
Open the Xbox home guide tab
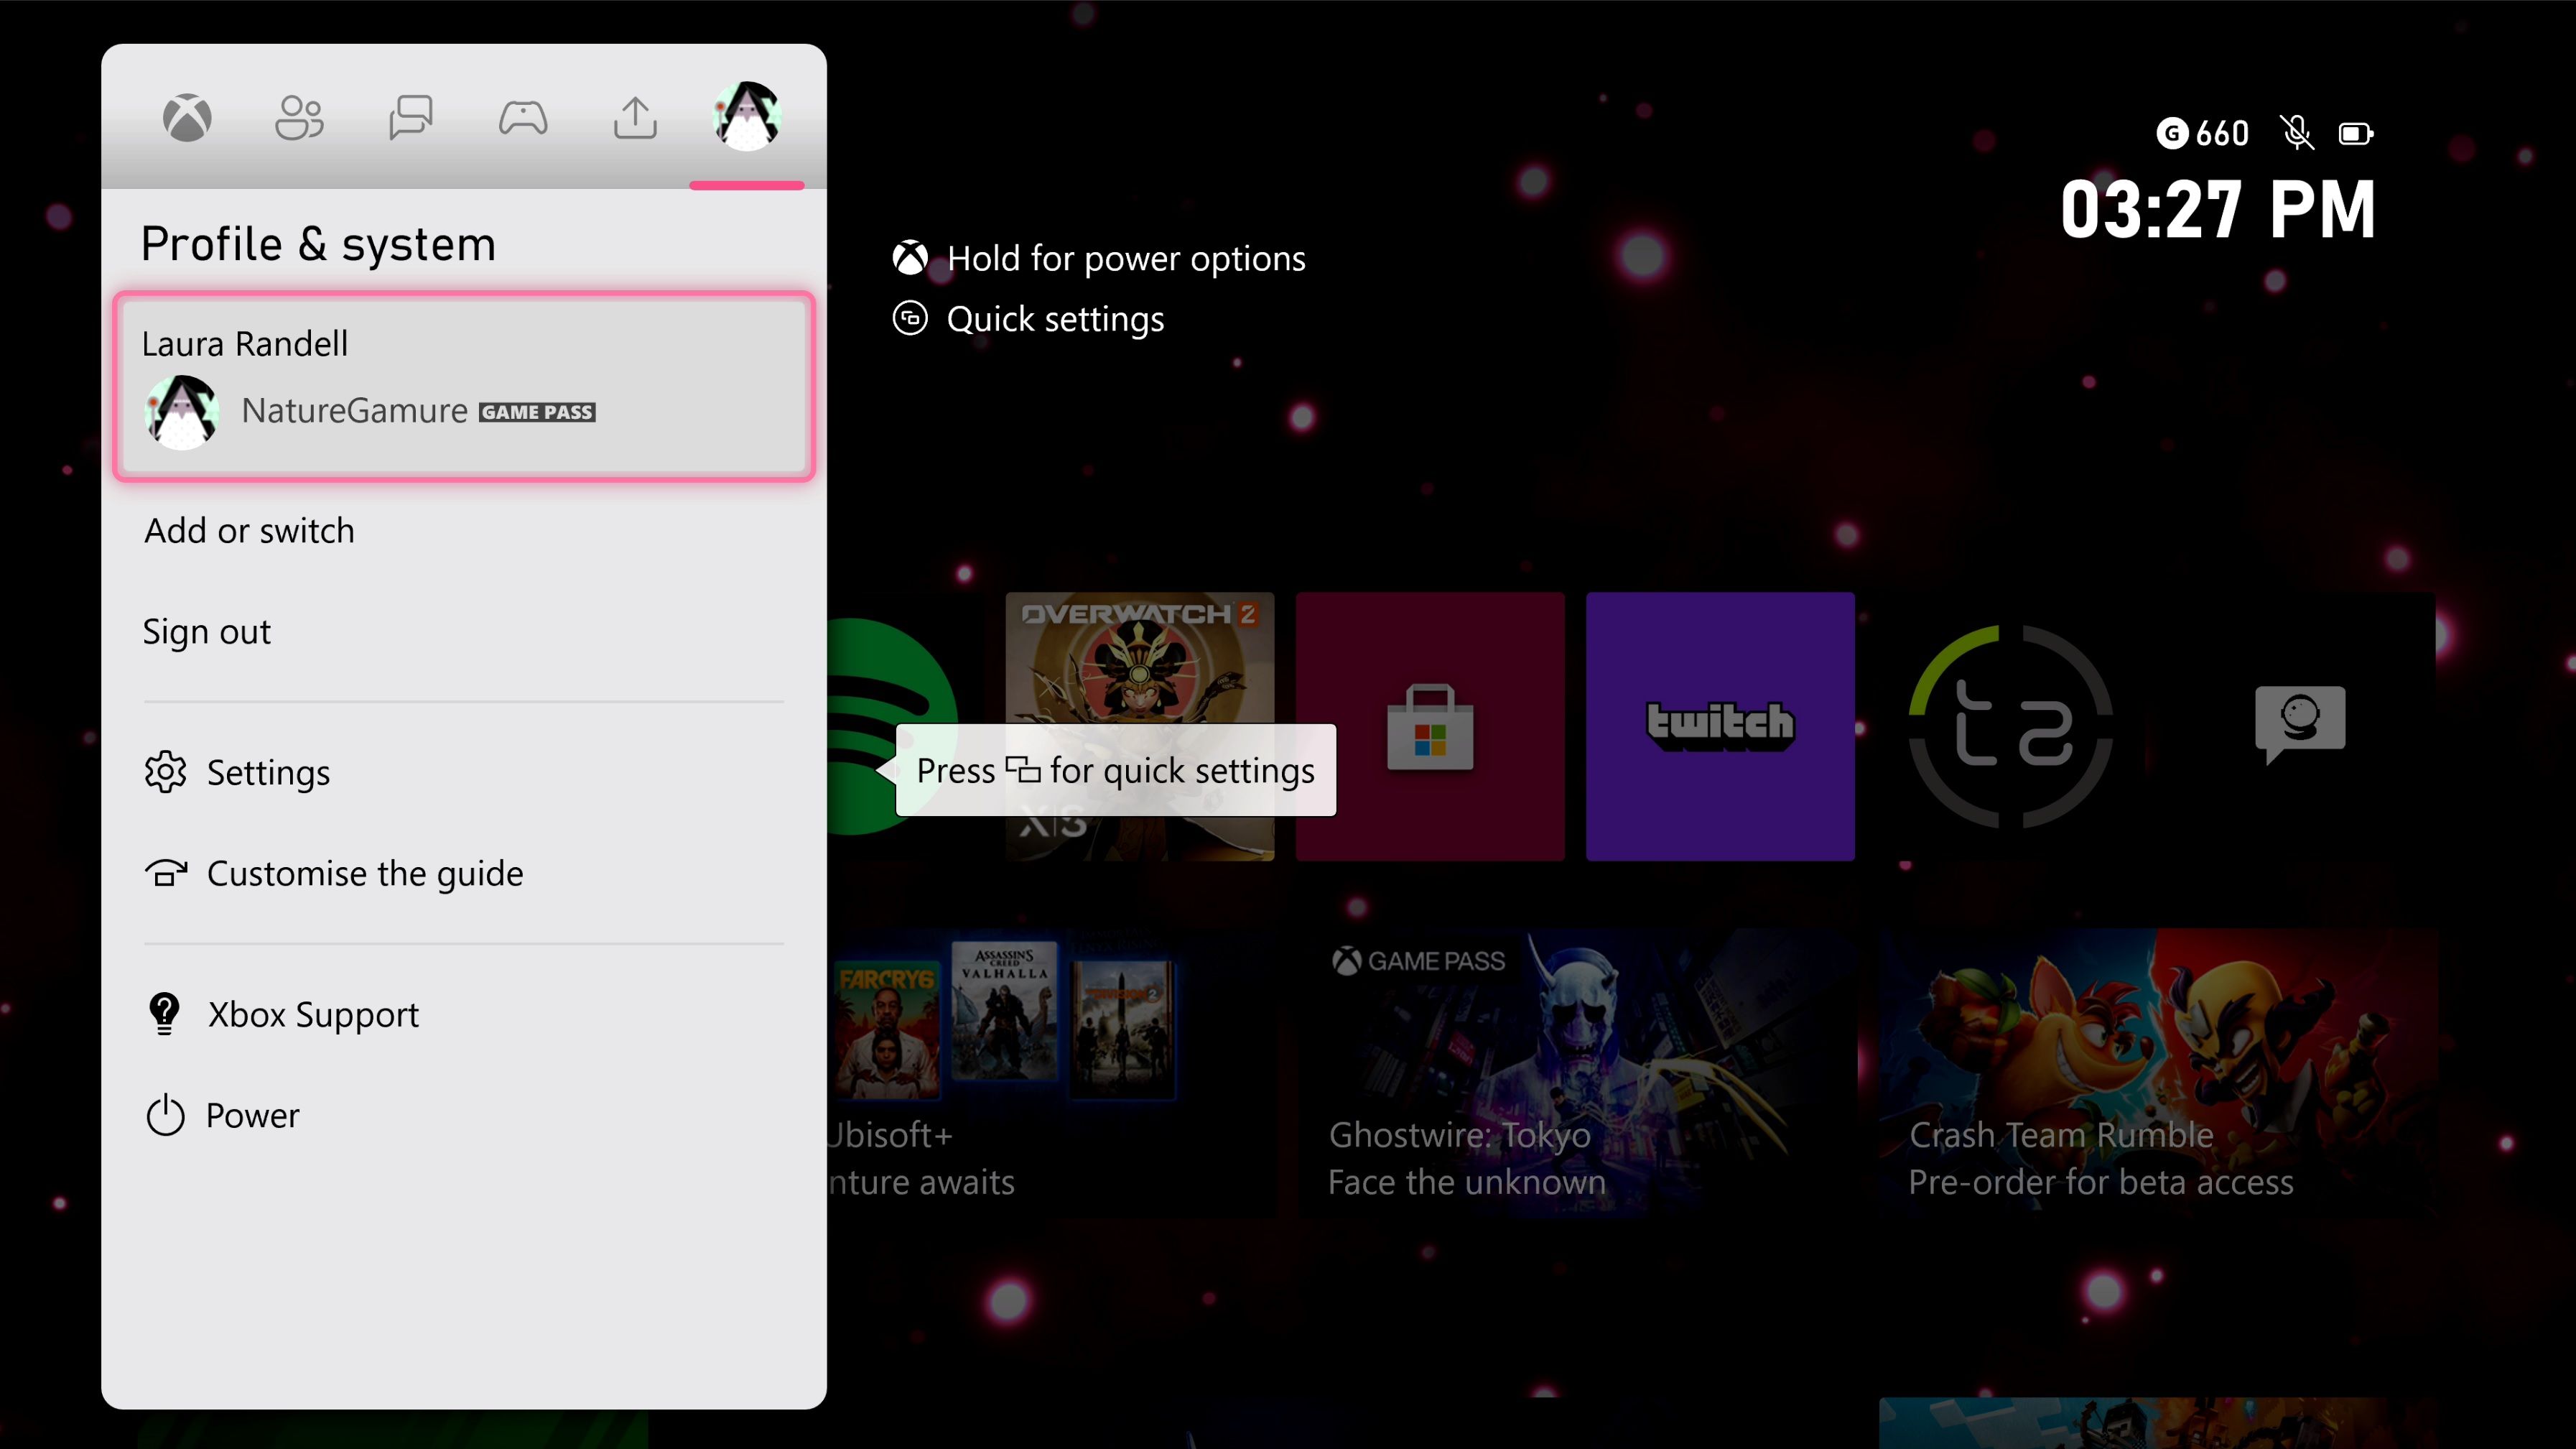(x=187, y=118)
